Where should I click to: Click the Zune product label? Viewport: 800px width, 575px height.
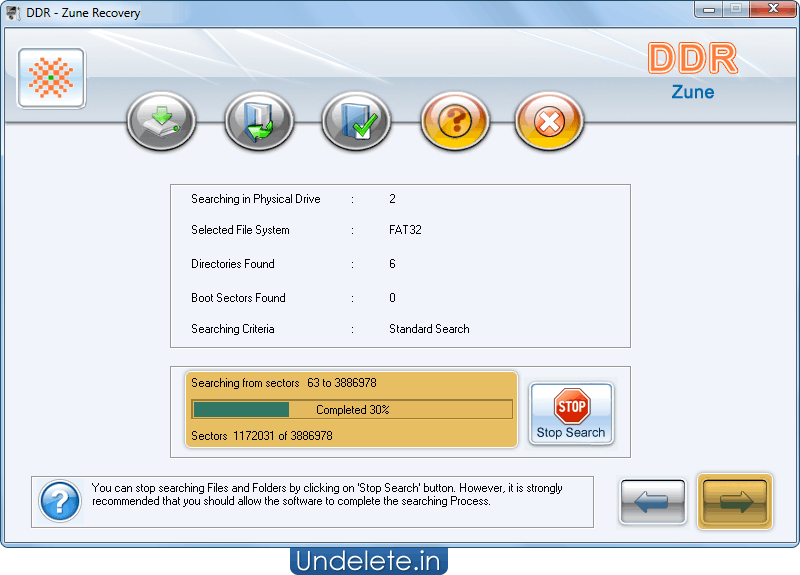[692, 92]
